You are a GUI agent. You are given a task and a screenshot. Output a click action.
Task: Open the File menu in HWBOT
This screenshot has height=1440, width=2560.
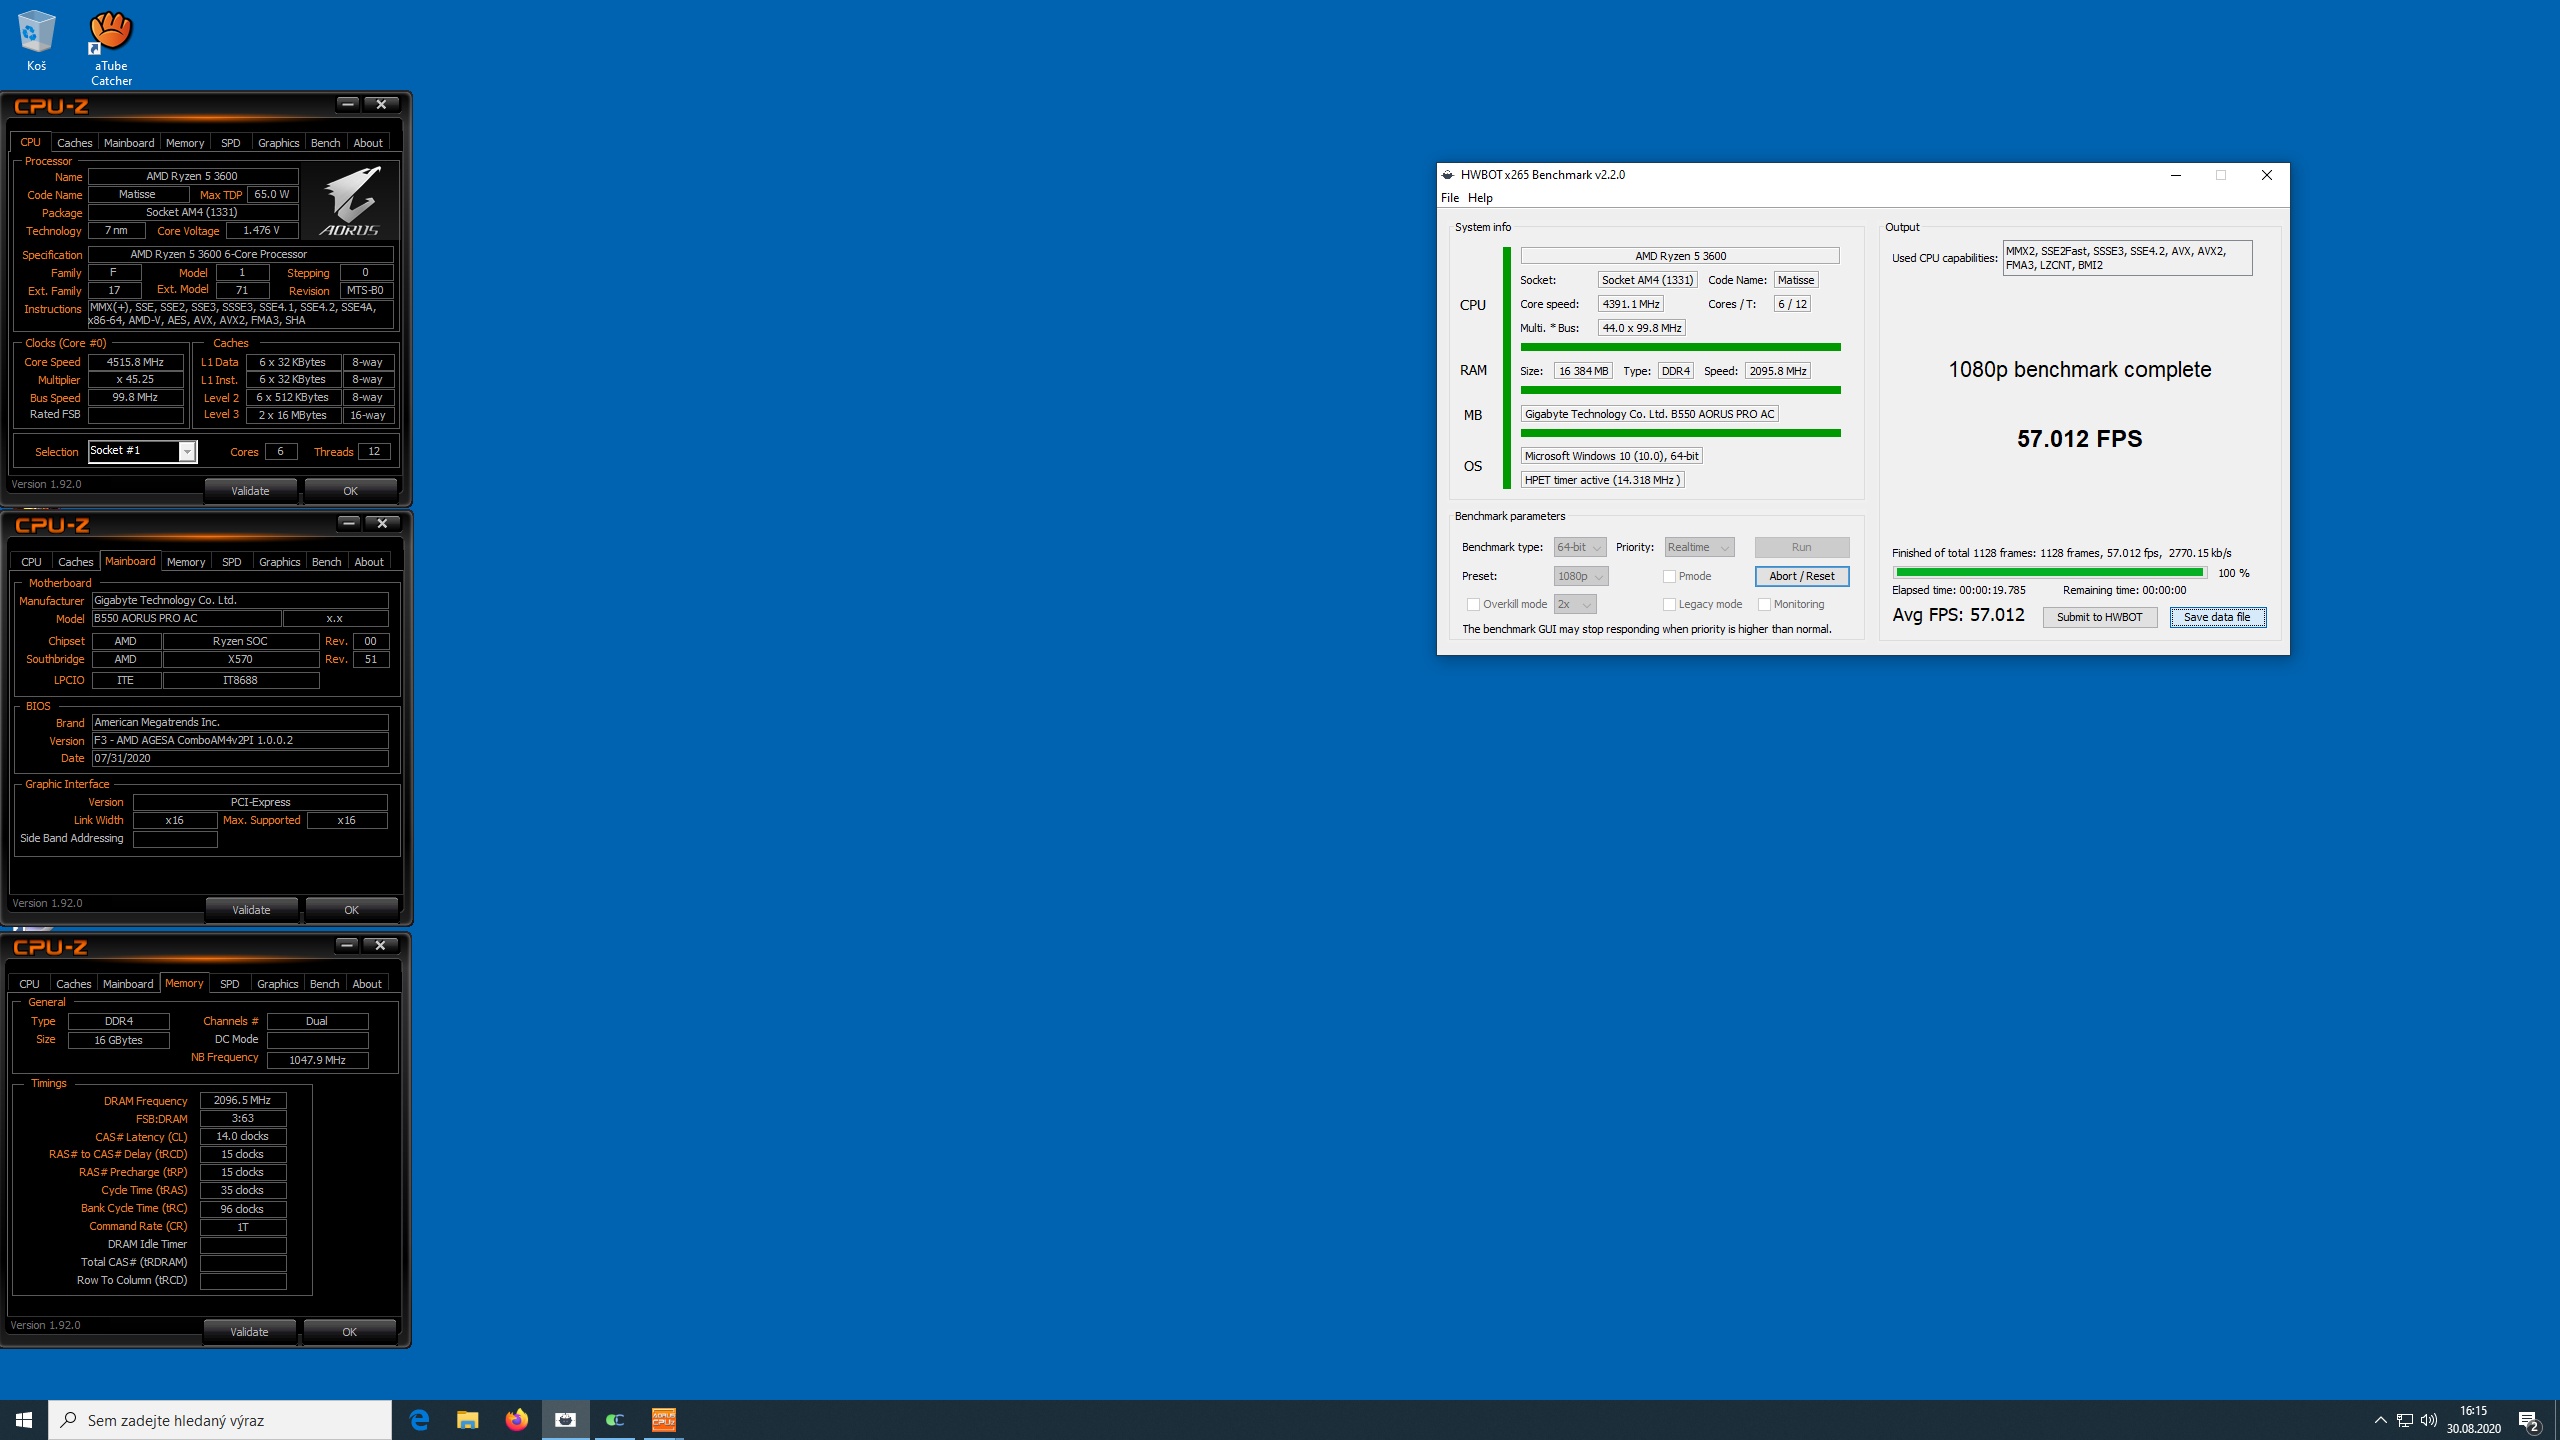click(x=1449, y=198)
